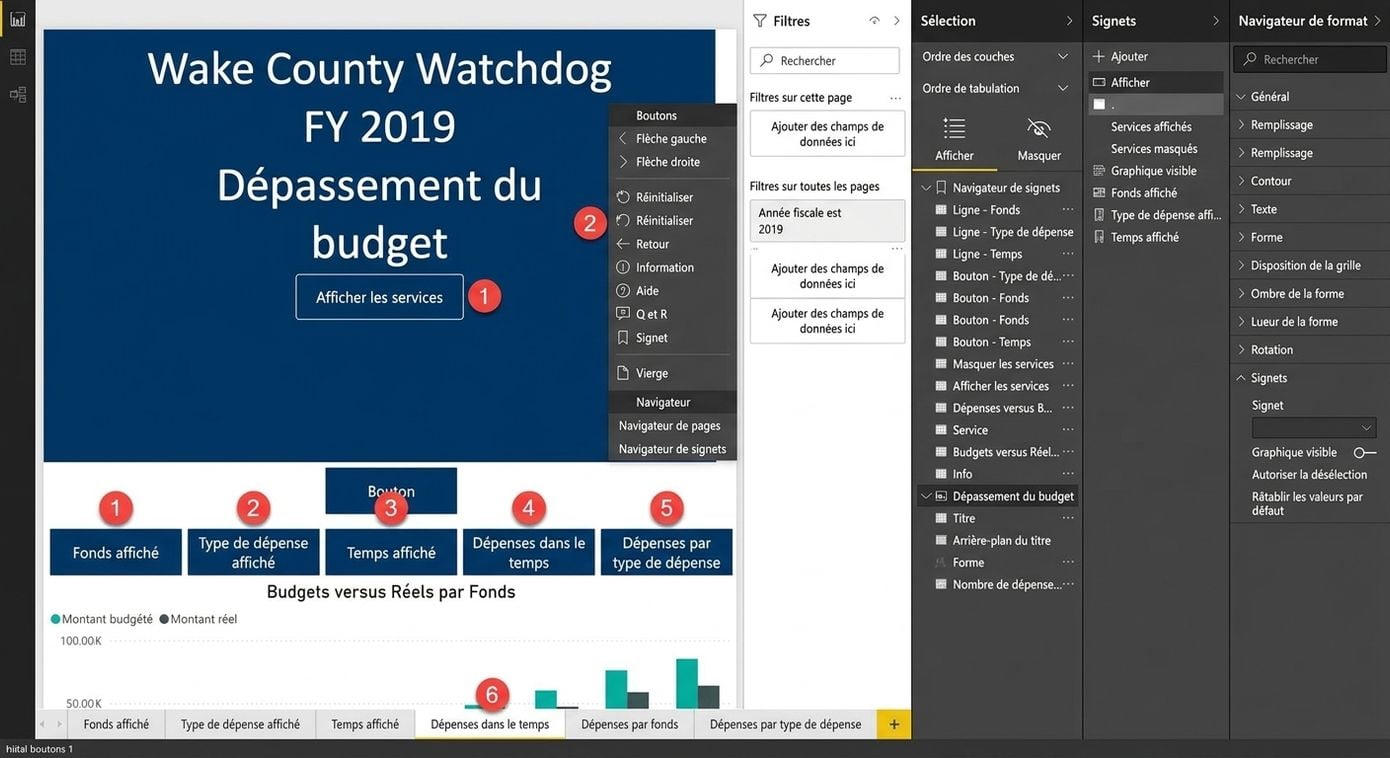Open more options for Ligne - Temps layer
1390x758 pixels.
[x=1068, y=254]
